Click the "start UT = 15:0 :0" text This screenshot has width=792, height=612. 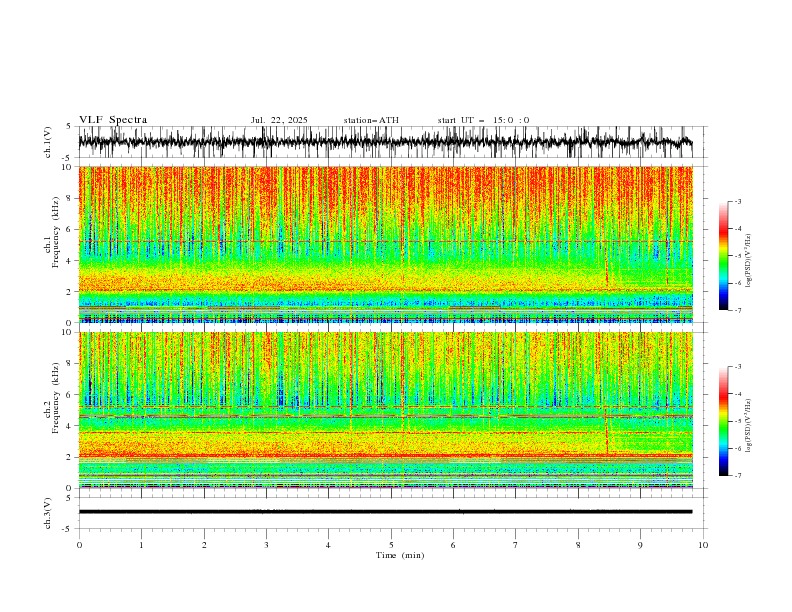tap(483, 120)
